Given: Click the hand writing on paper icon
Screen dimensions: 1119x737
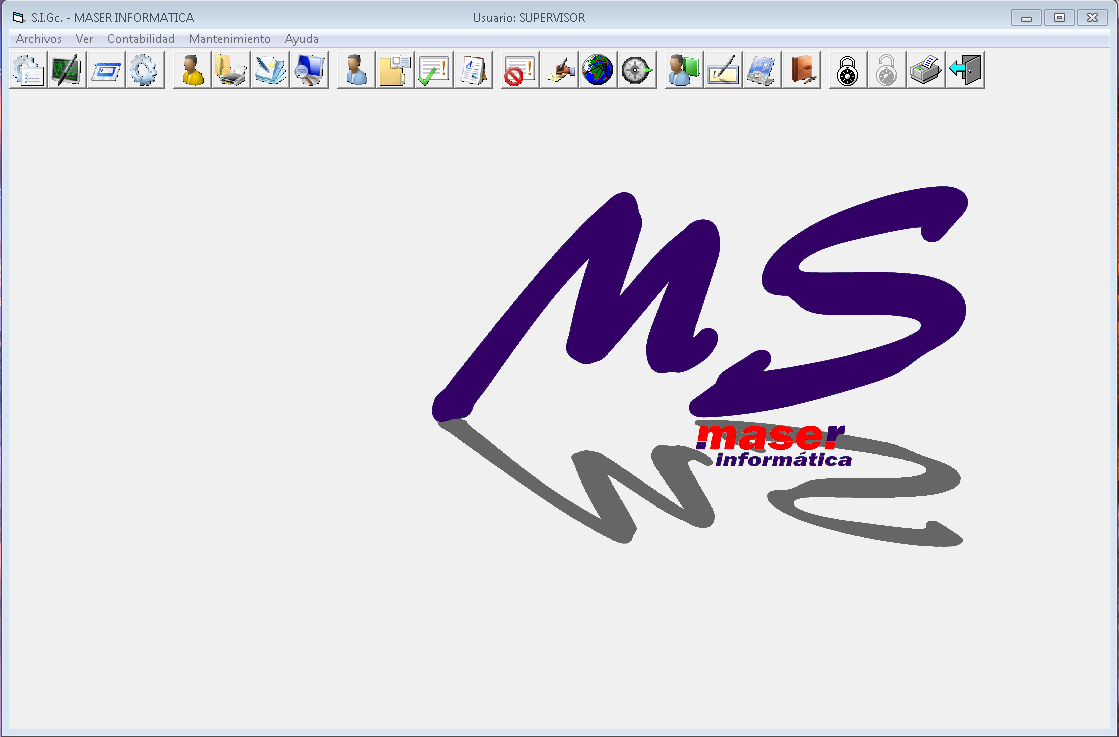Looking at the screenshot, I should [560, 70].
